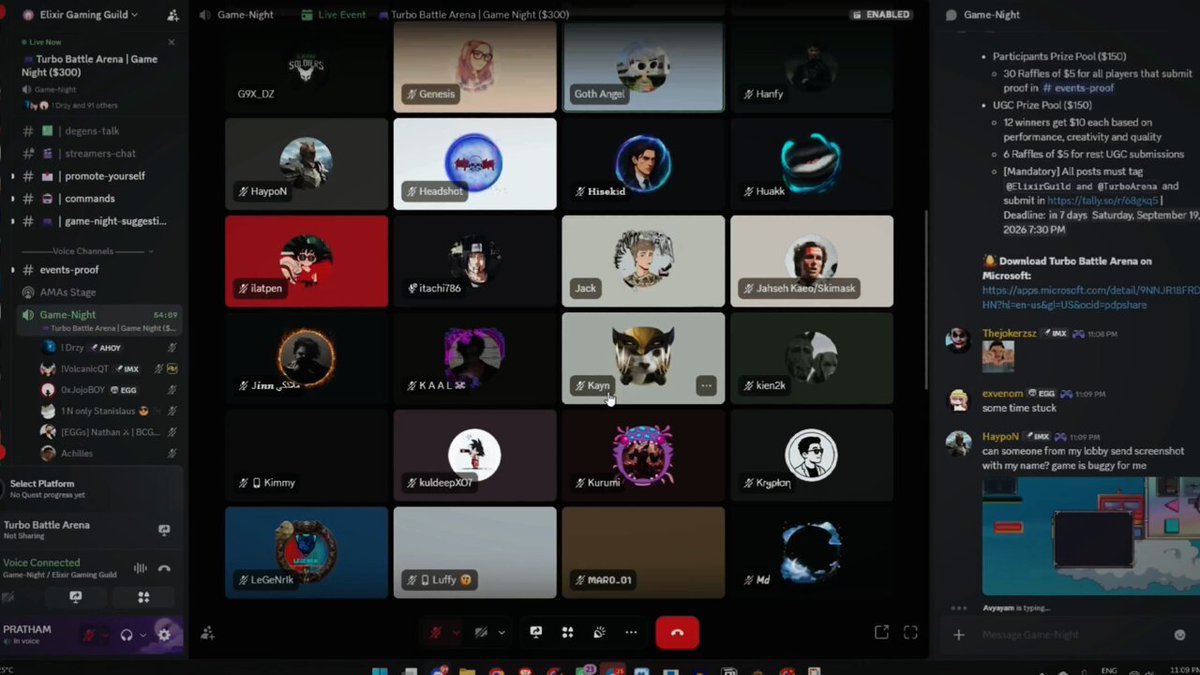Open the emoji picker in message box
Viewport: 1200px width, 675px height.
click(x=1179, y=635)
